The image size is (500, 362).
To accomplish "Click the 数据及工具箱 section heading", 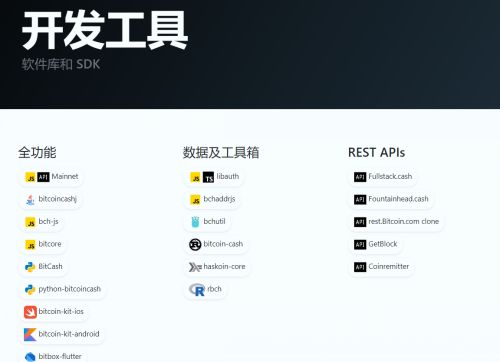I will (x=221, y=153).
